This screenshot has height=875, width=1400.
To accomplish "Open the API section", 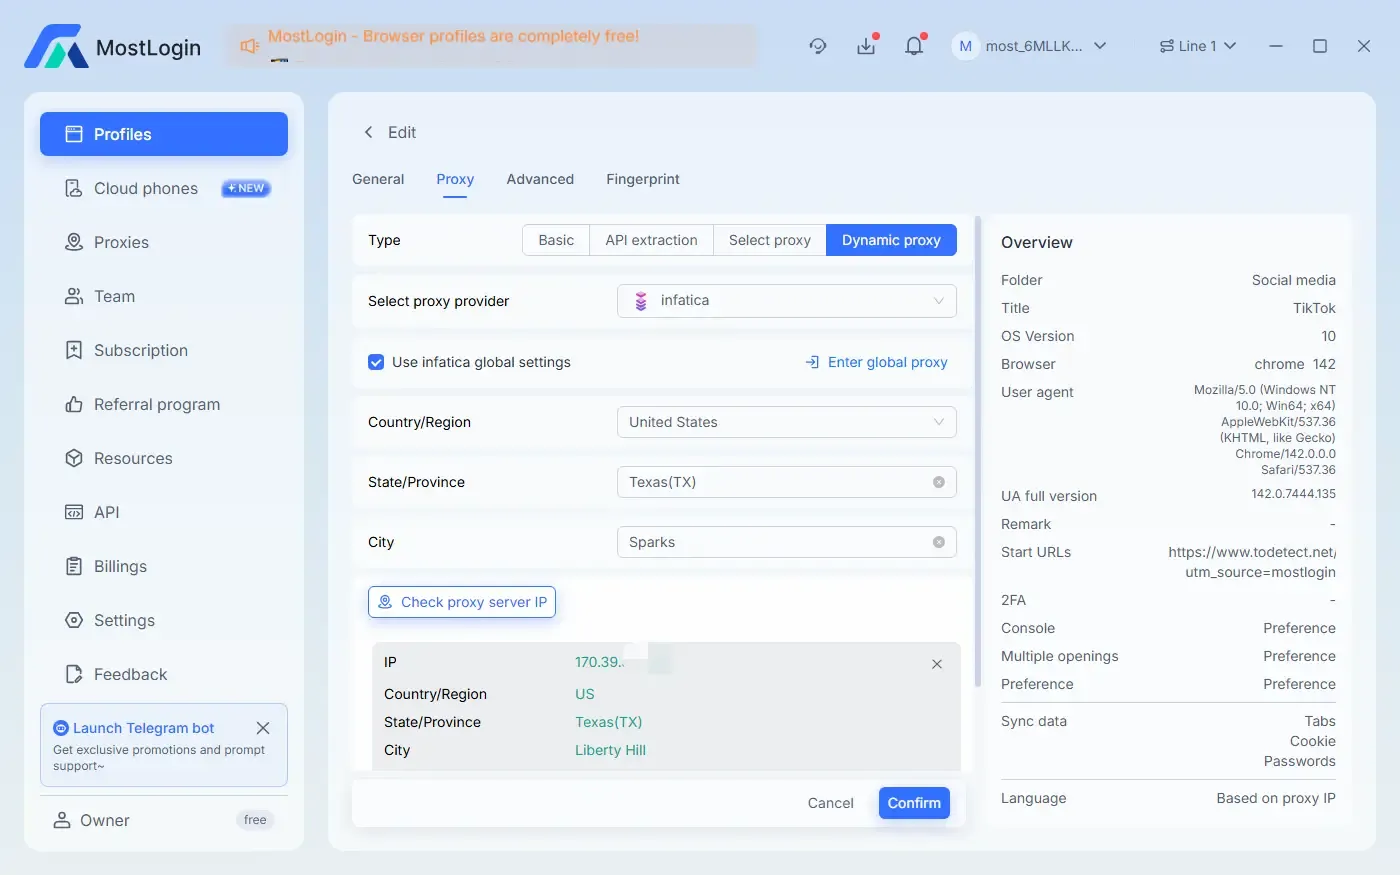I will point(106,512).
